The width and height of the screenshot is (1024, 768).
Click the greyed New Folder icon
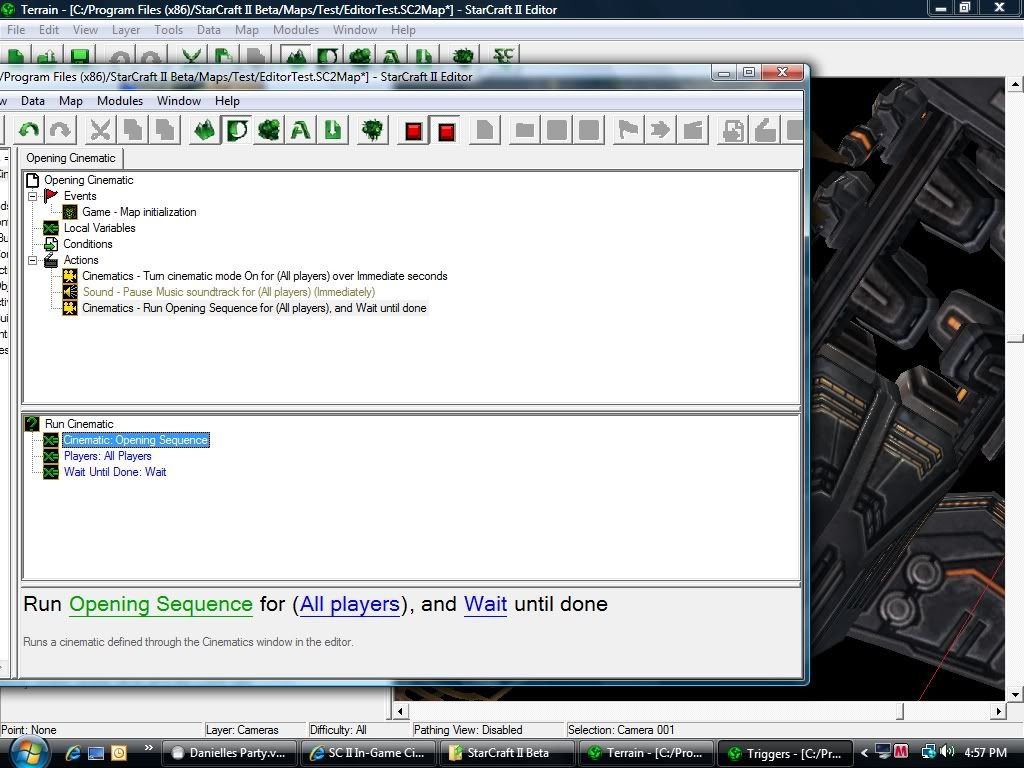(524, 130)
